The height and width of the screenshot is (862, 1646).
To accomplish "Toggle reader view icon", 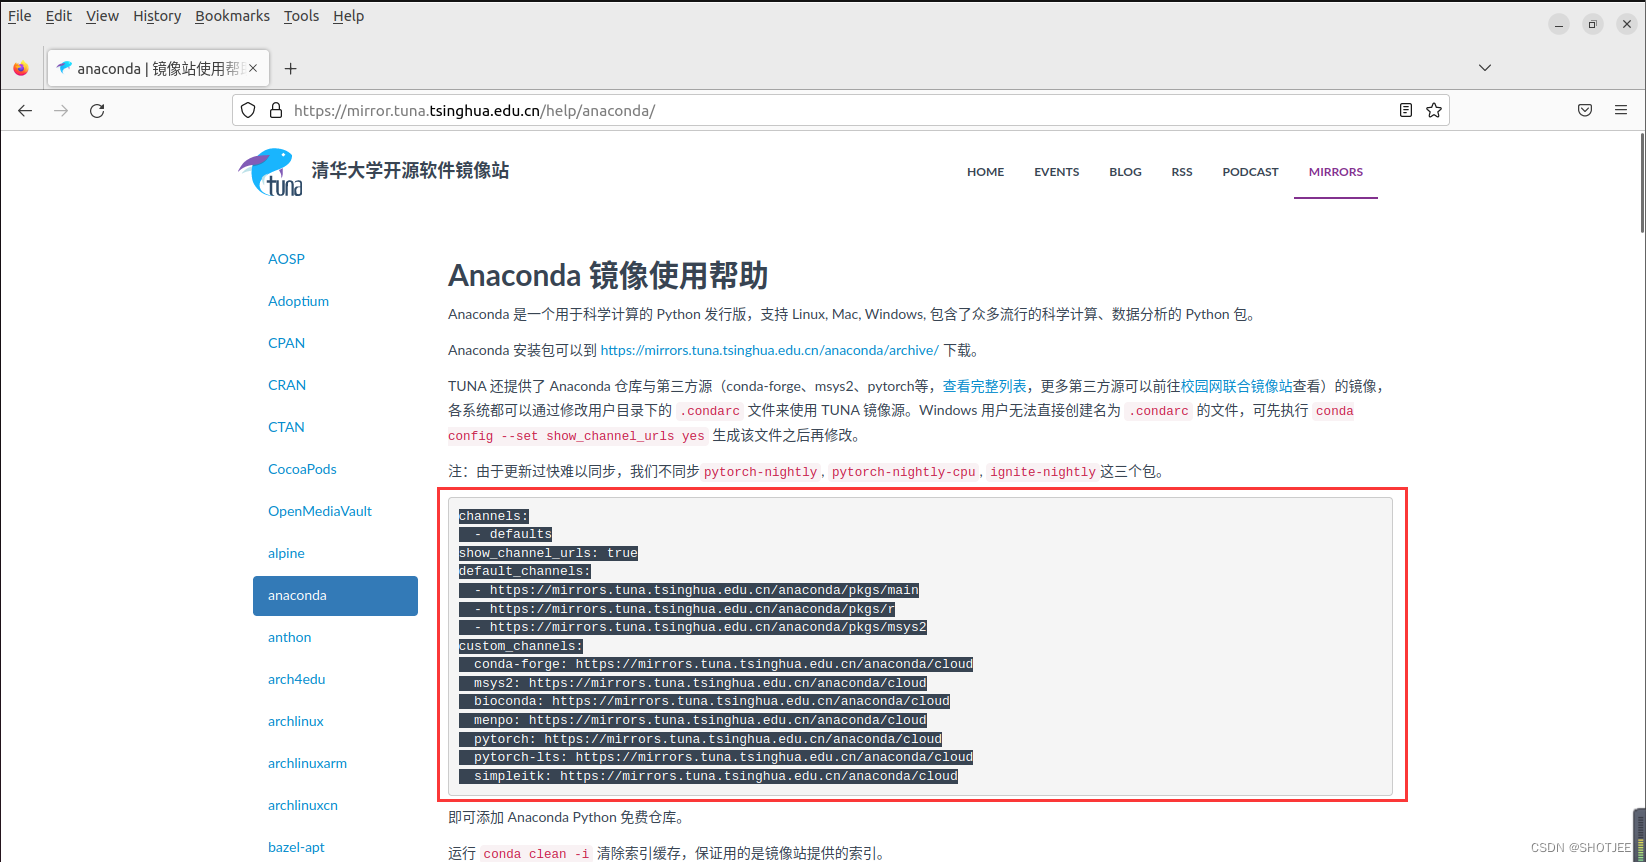I will pyautogui.click(x=1406, y=110).
